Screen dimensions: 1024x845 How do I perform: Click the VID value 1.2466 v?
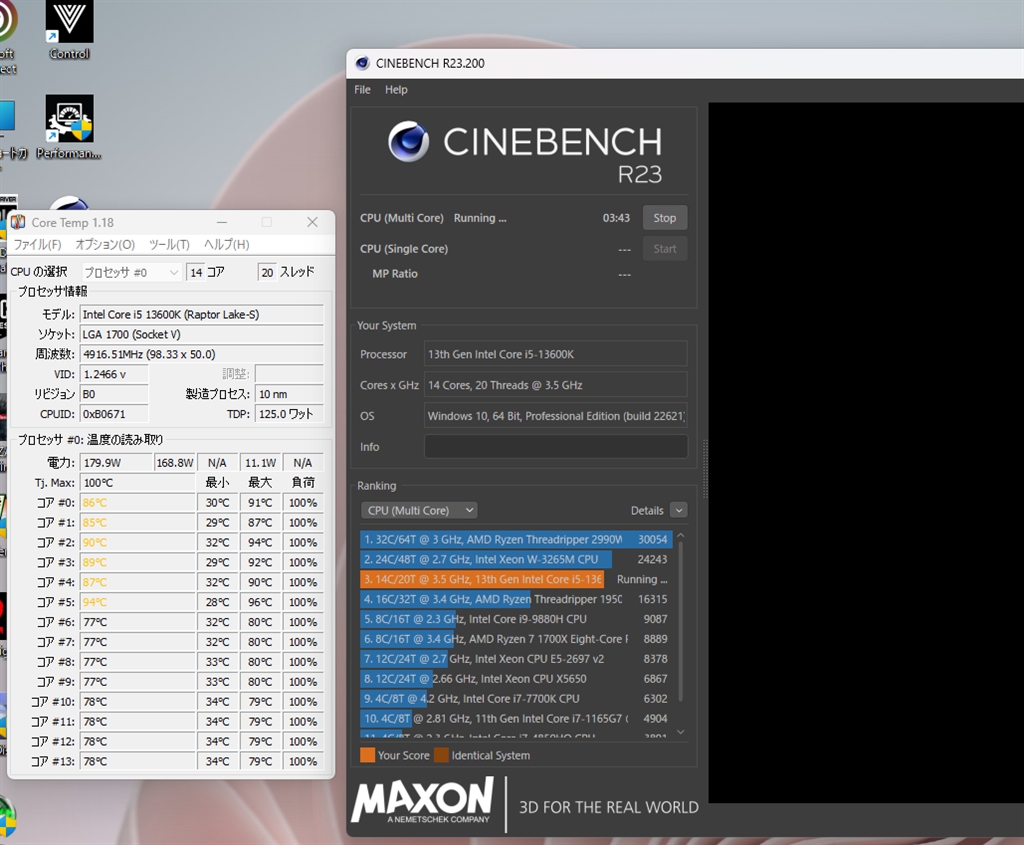pyautogui.click(x=114, y=374)
